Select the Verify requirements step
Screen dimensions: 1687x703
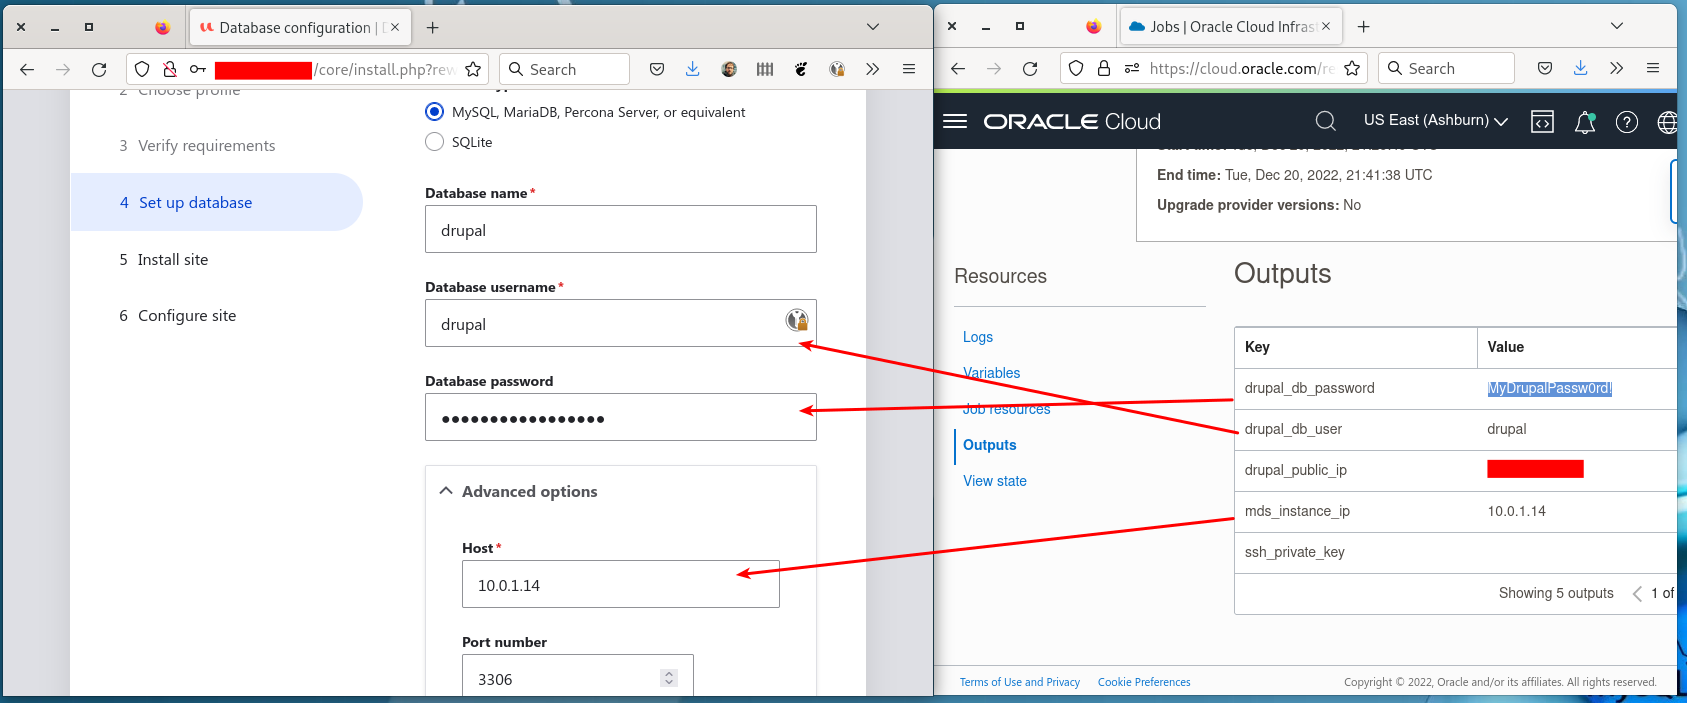tap(197, 145)
